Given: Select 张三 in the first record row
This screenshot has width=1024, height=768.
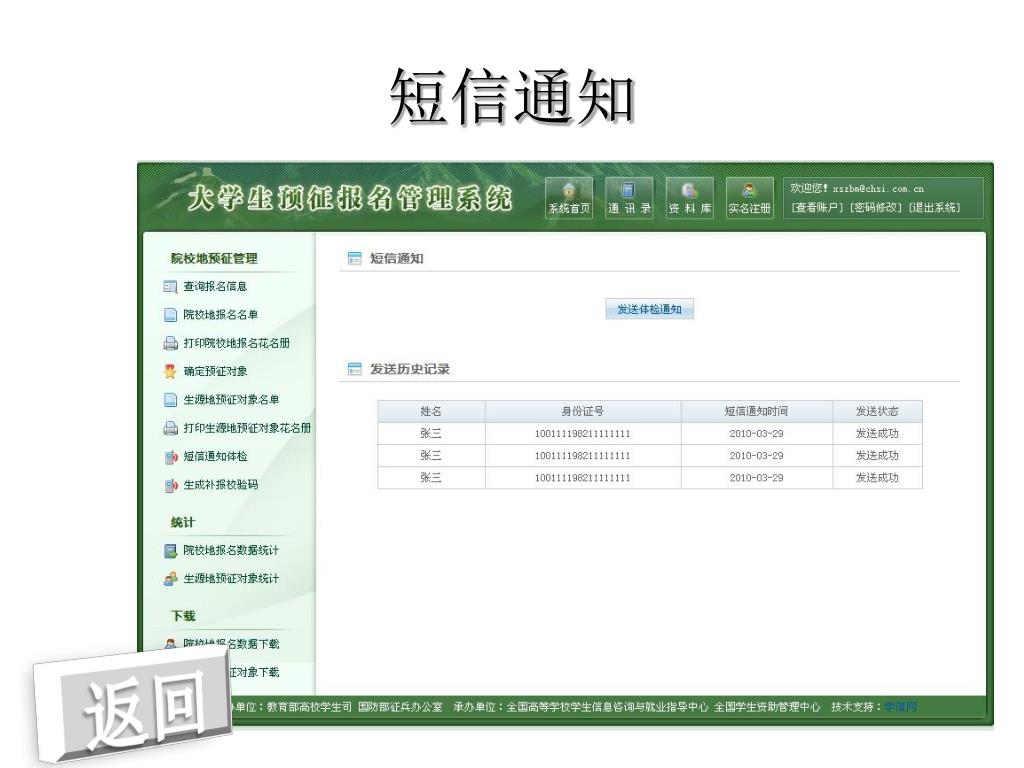Looking at the screenshot, I should [431, 434].
